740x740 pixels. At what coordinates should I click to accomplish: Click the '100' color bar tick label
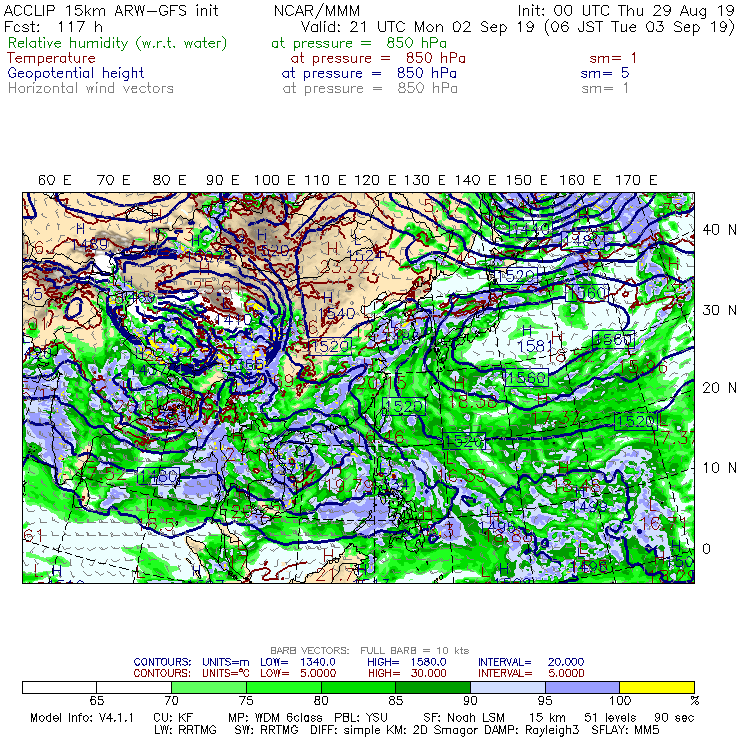pyautogui.click(x=620, y=700)
